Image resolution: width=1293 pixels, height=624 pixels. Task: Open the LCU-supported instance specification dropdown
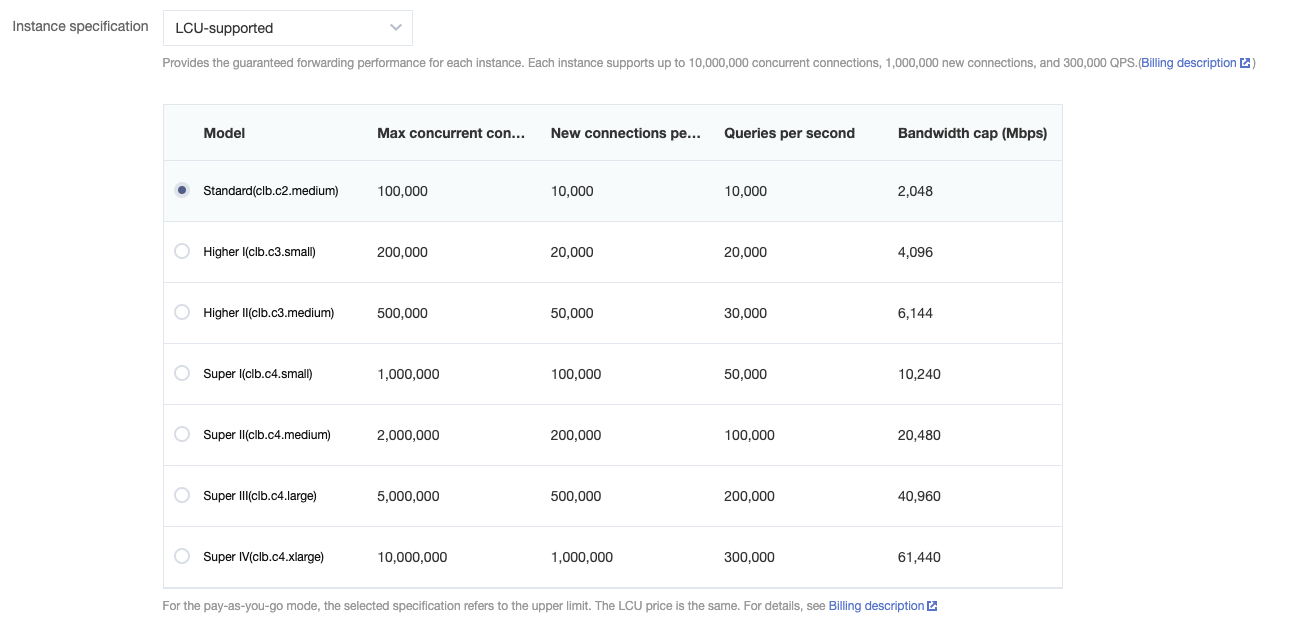[x=287, y=28]
